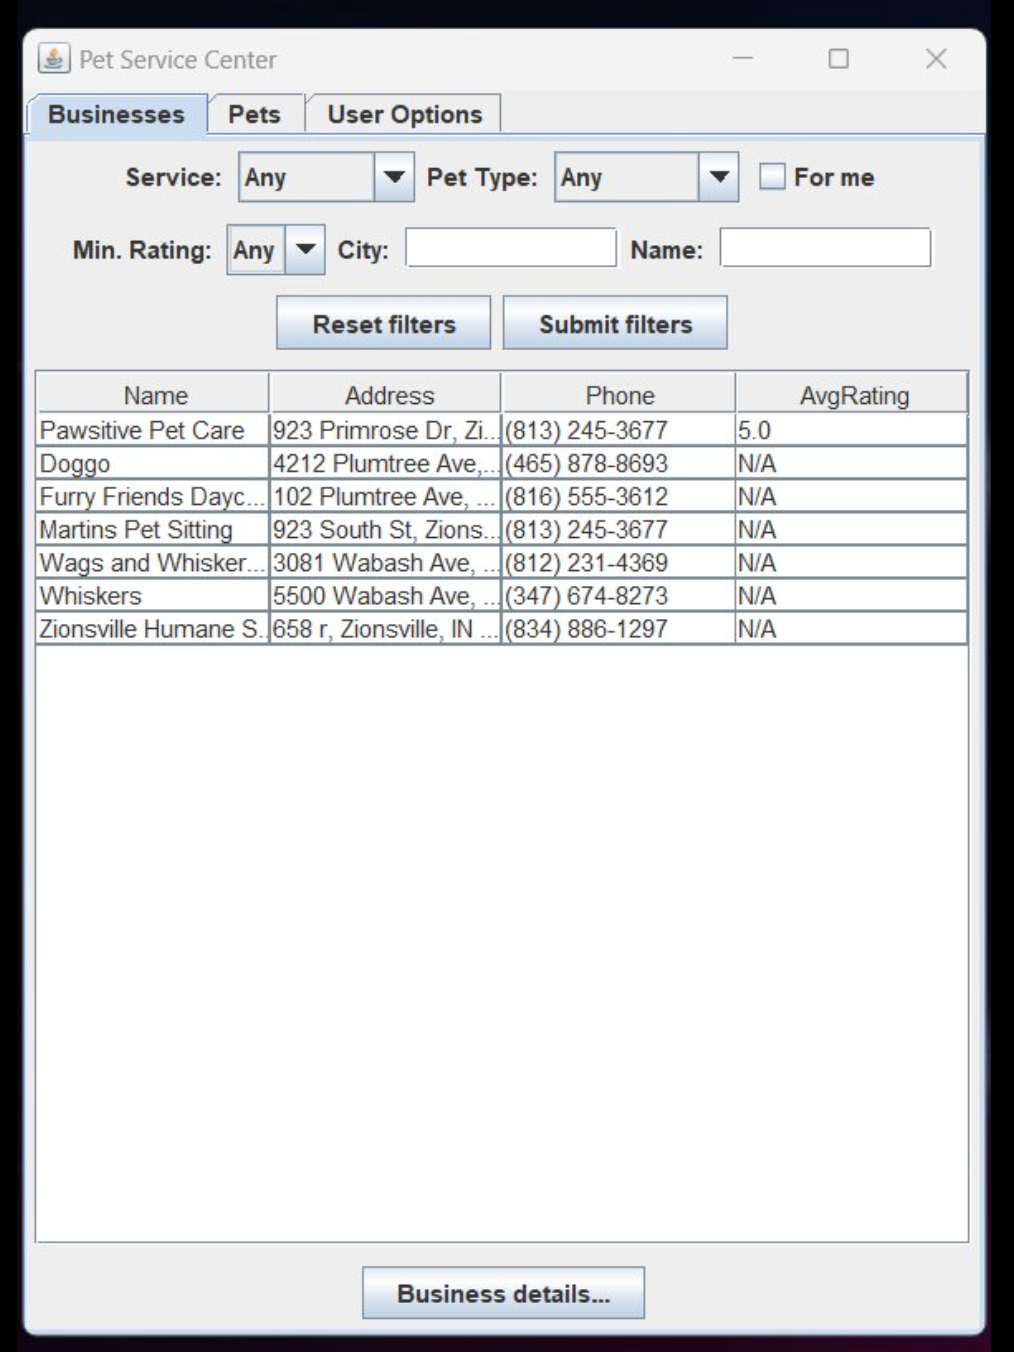Enable the For me checkbox
This screenshot has height=1352, width=1014.
click(772, 177)
